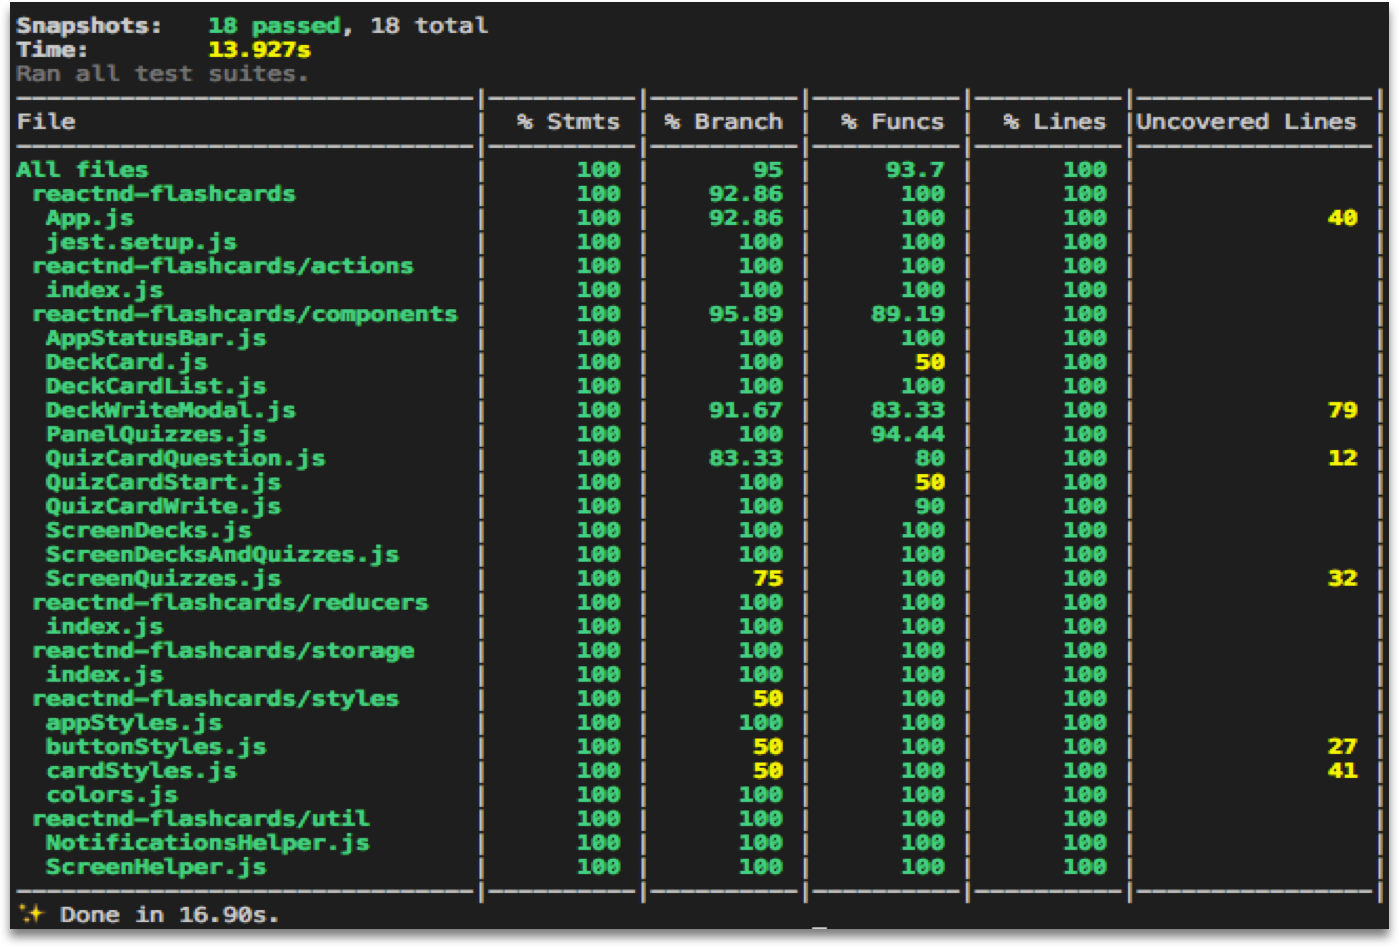Click the "90" funcs value for QuizCardWrite.js
Viewport: 1399px width, 947px height.
930,506
